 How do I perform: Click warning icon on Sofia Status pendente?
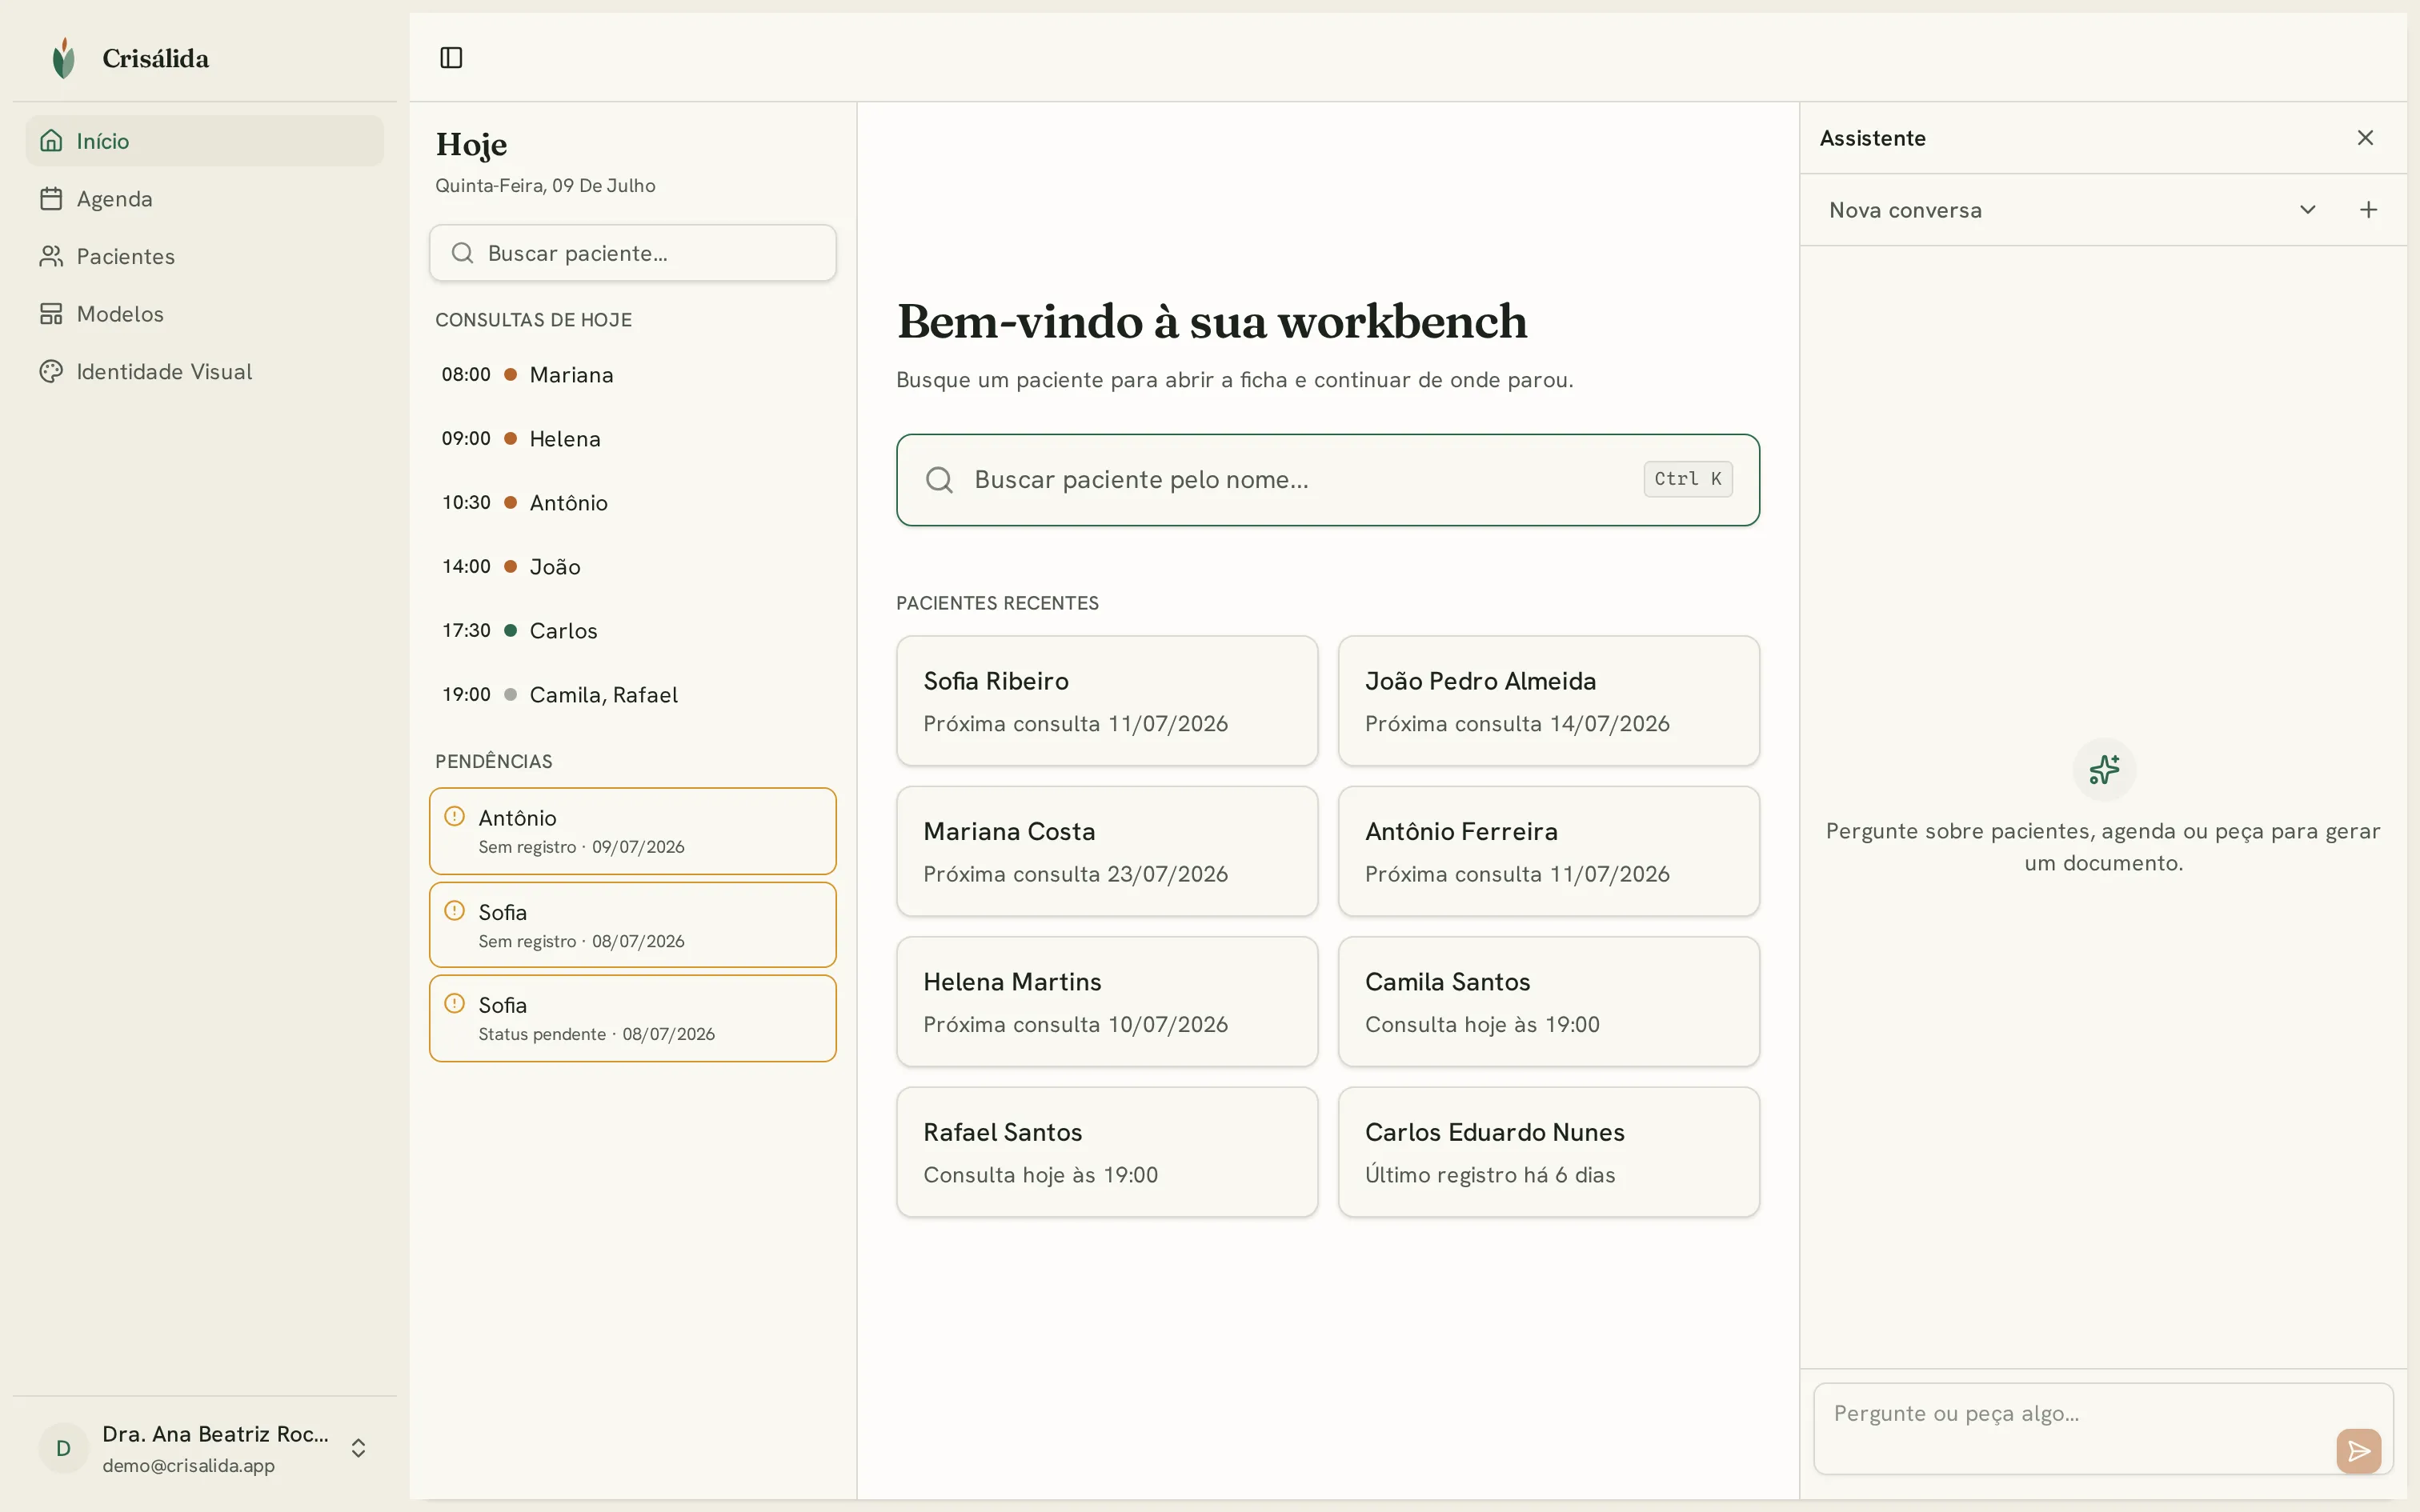pyautogui.click(x=454, y=1003)
